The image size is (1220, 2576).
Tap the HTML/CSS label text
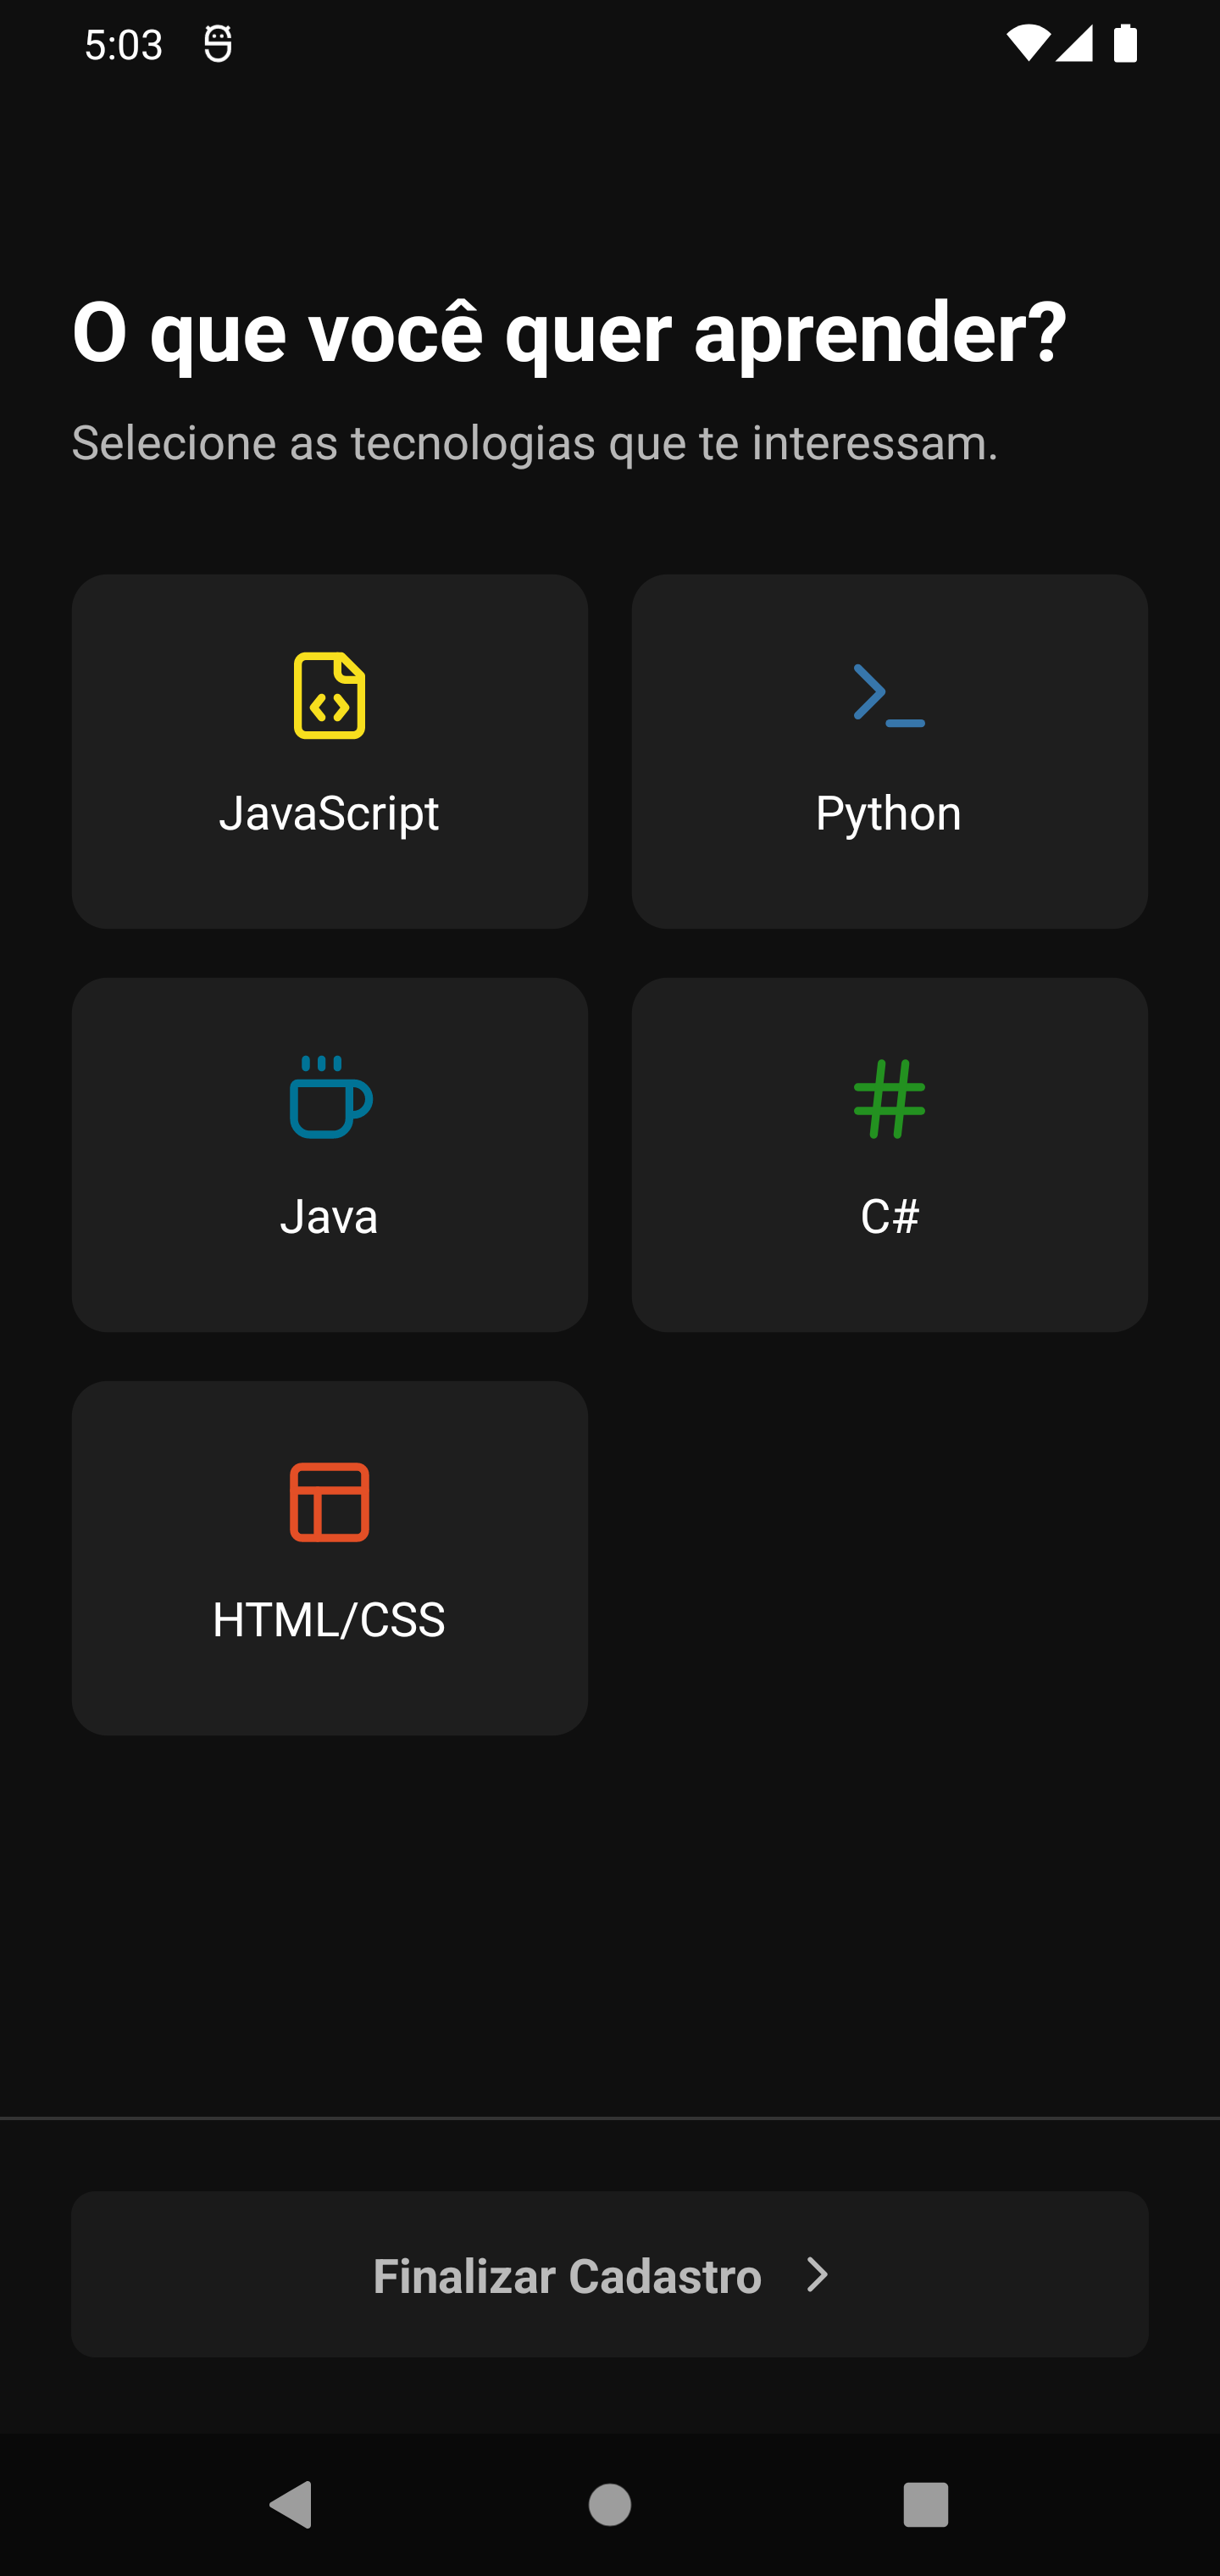pos(329,1620)
